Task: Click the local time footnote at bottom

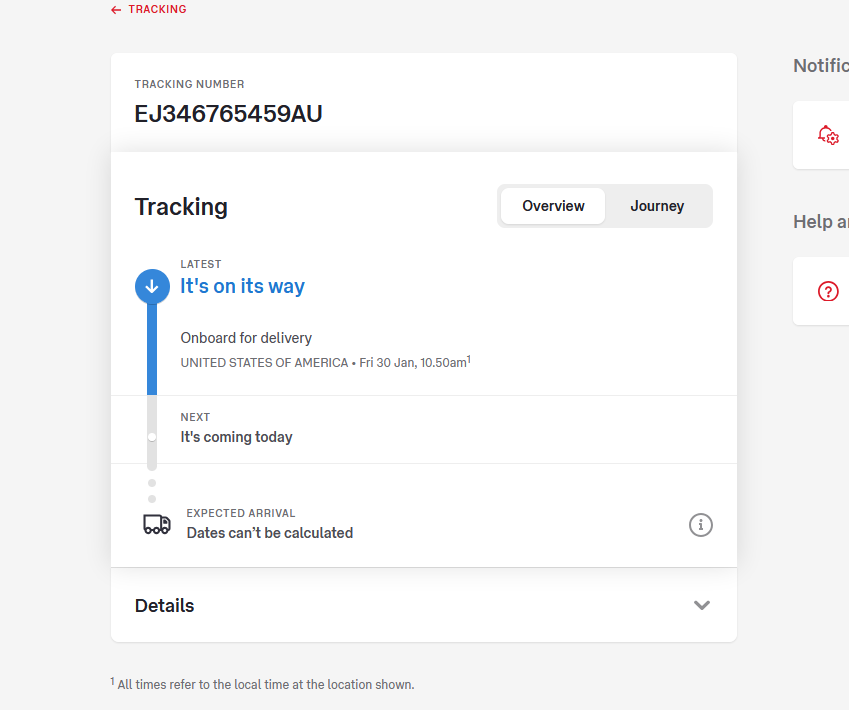Action: click(x=265, y=685)
